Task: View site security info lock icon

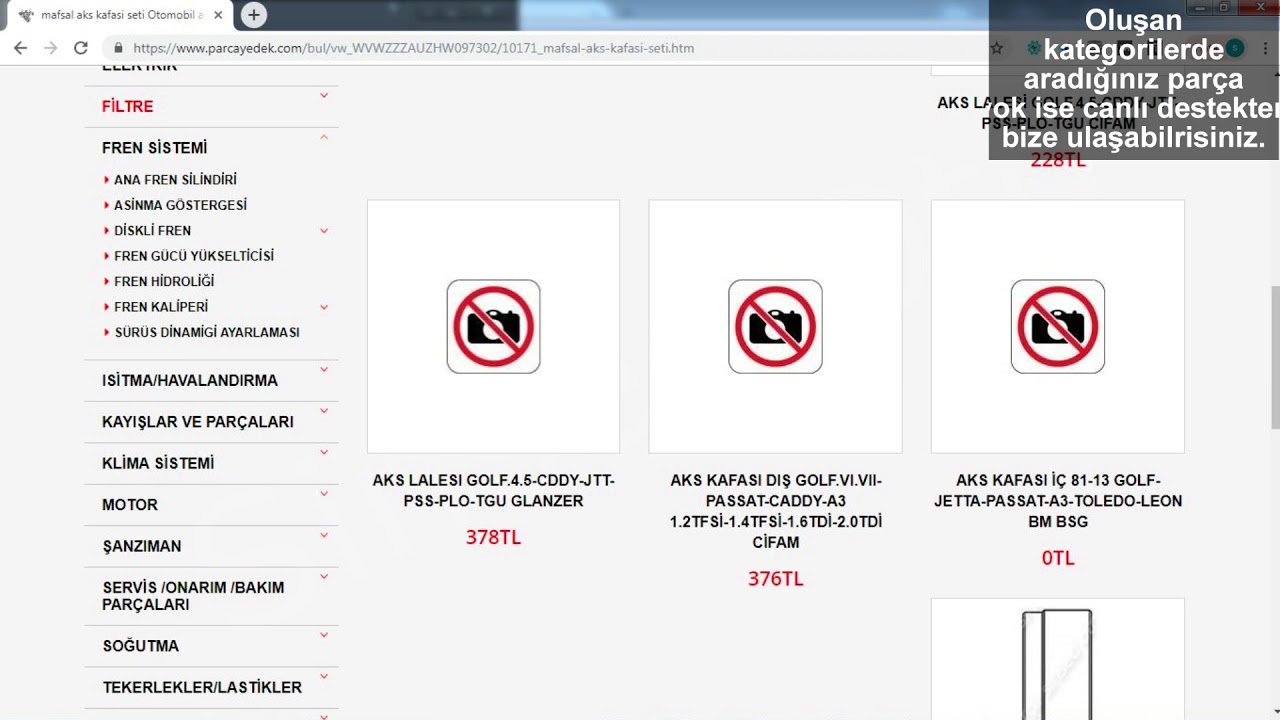Action: coord(119,48)
